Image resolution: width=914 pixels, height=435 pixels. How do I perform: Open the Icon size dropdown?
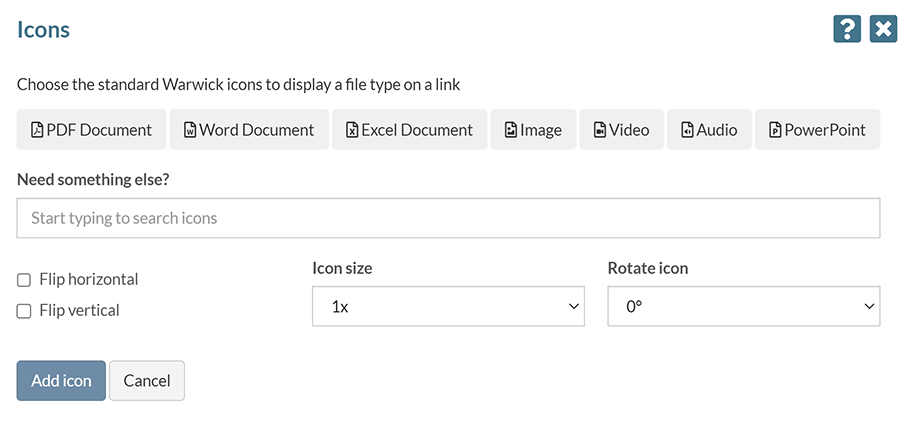pos(448,307)
